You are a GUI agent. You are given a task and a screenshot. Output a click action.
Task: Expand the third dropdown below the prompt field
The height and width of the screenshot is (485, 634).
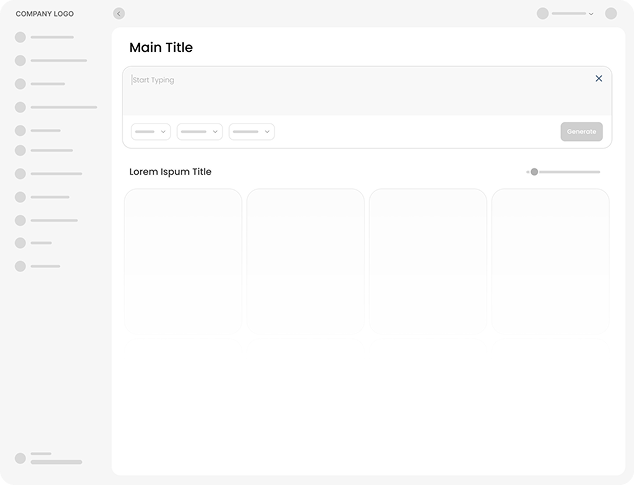252,132
